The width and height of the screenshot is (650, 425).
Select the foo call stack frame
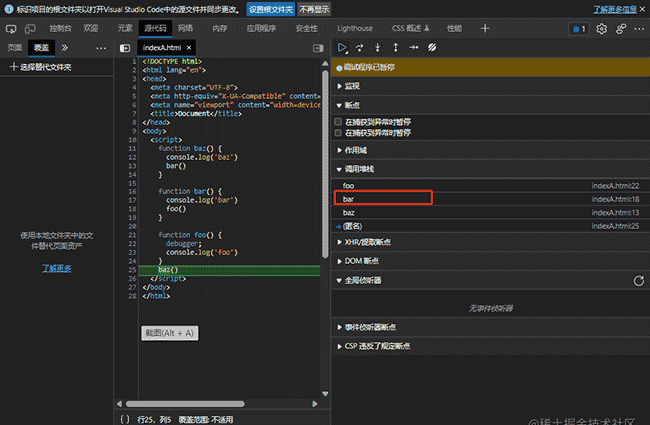490,186
